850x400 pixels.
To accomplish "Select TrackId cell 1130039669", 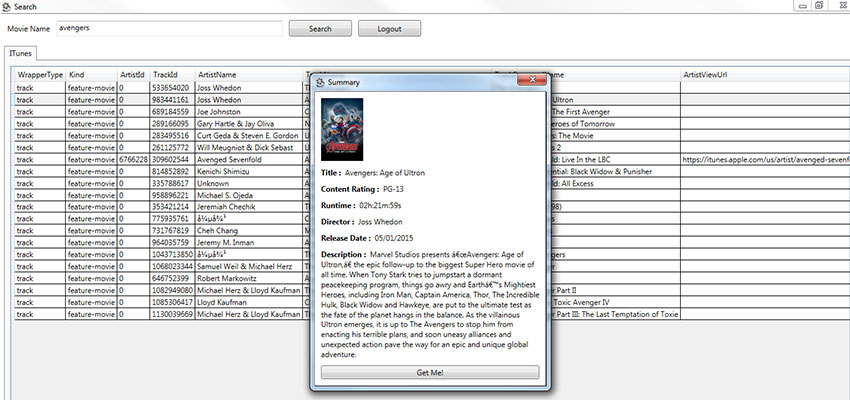I will [172, 314].
